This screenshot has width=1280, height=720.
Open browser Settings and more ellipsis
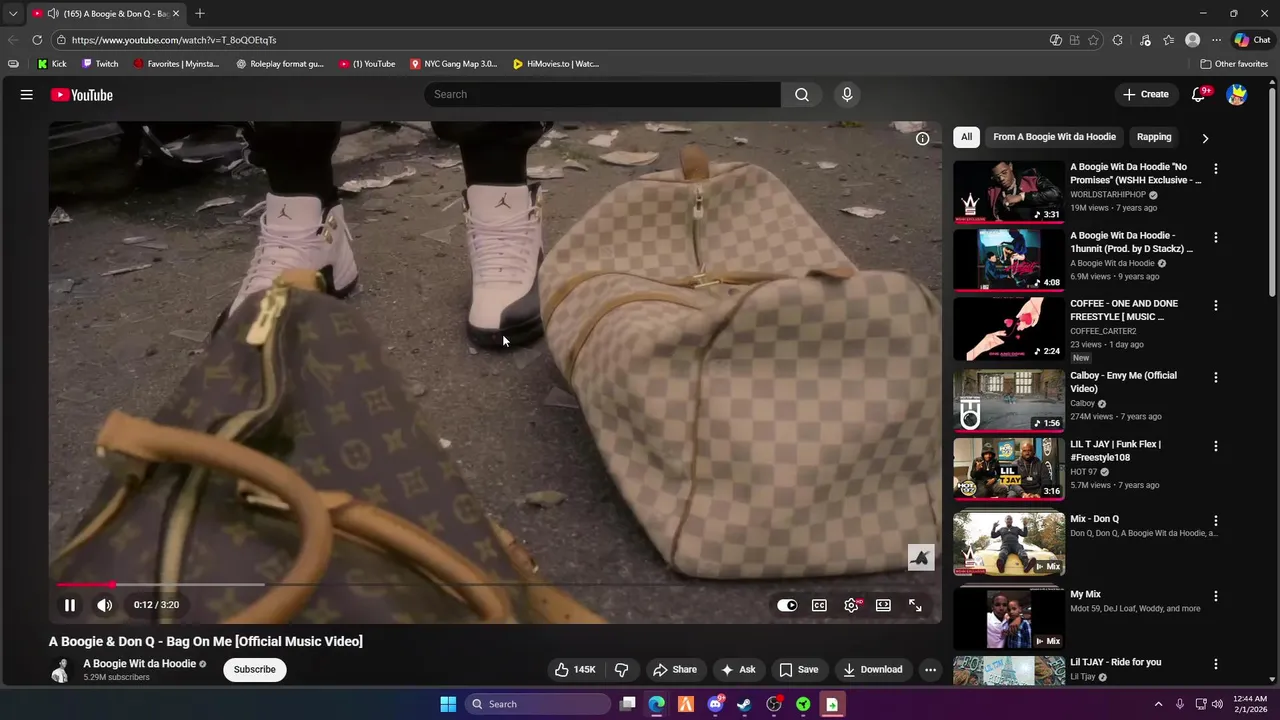pos(1216,40)
